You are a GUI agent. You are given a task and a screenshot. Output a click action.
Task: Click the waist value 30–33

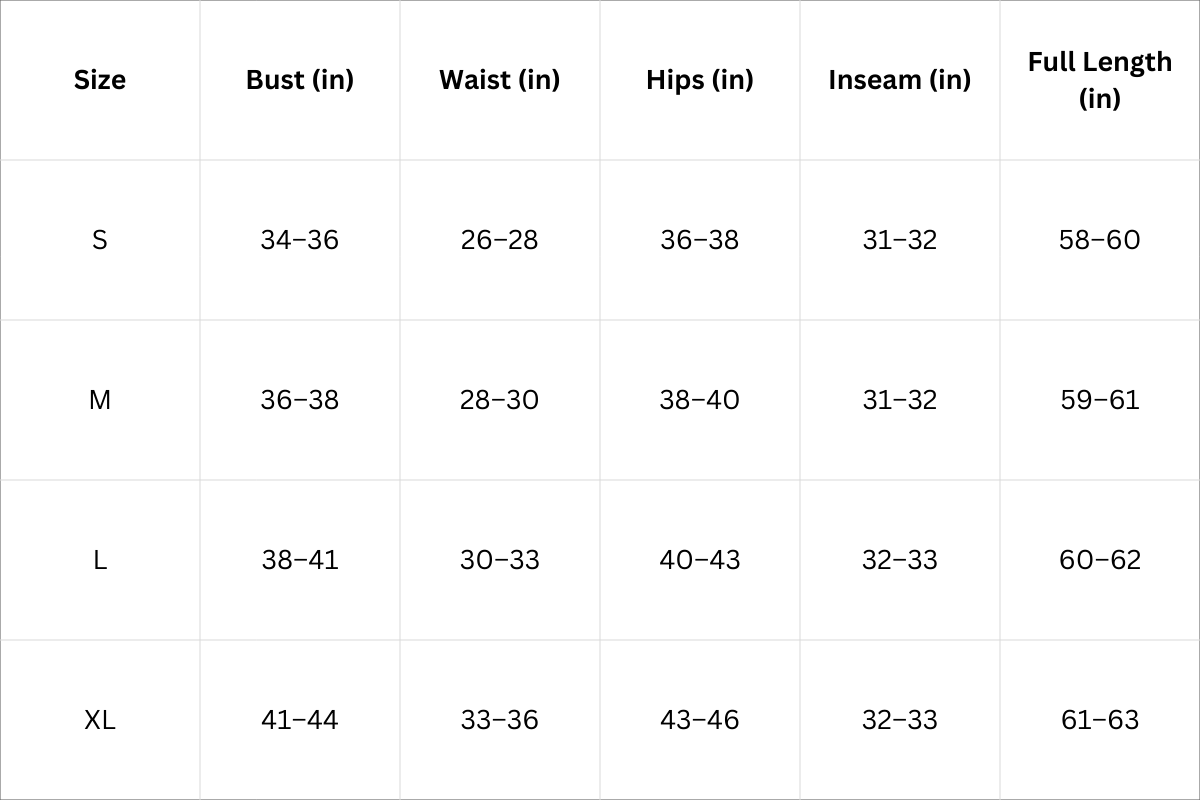pos(500,560)
